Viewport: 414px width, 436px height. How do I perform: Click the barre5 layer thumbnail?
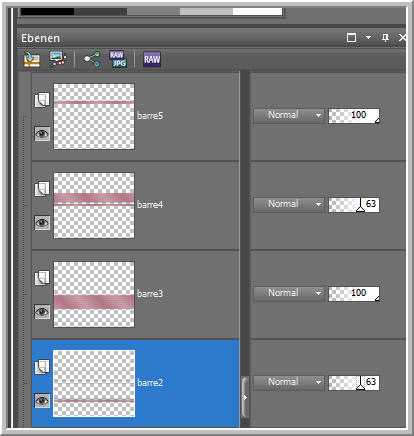[x=94, y=116]
